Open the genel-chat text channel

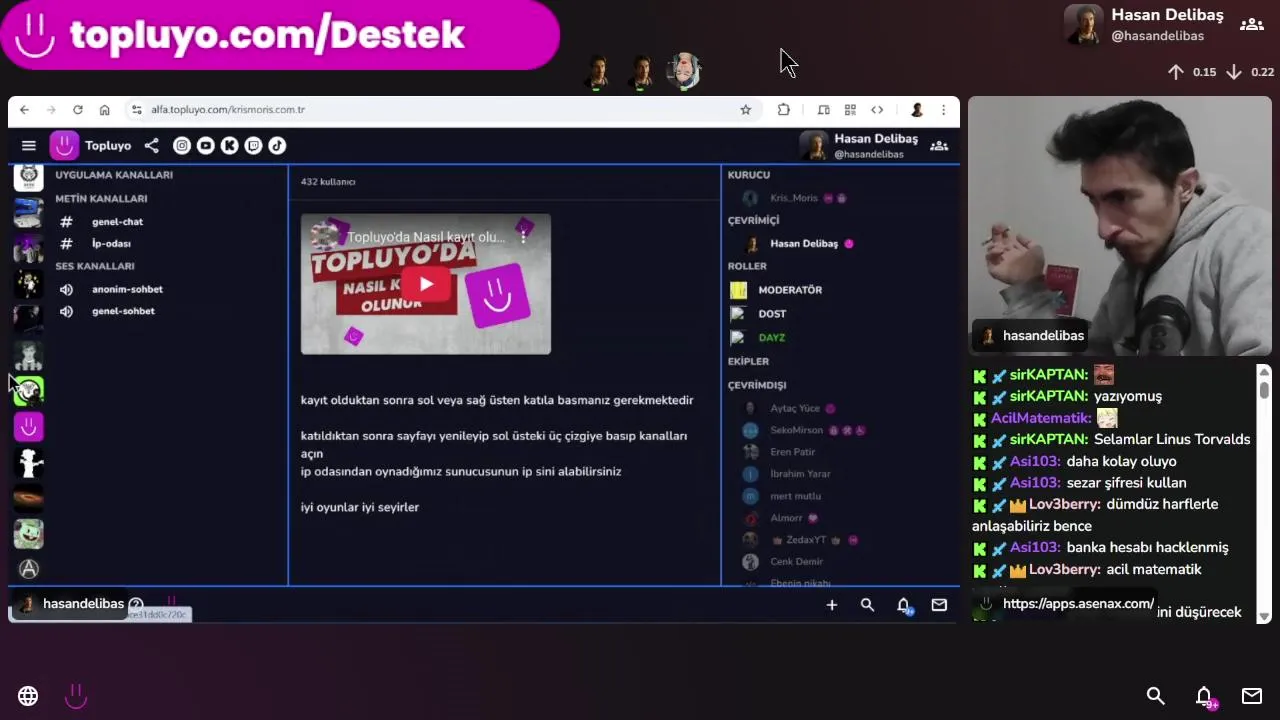pos(117,222)
